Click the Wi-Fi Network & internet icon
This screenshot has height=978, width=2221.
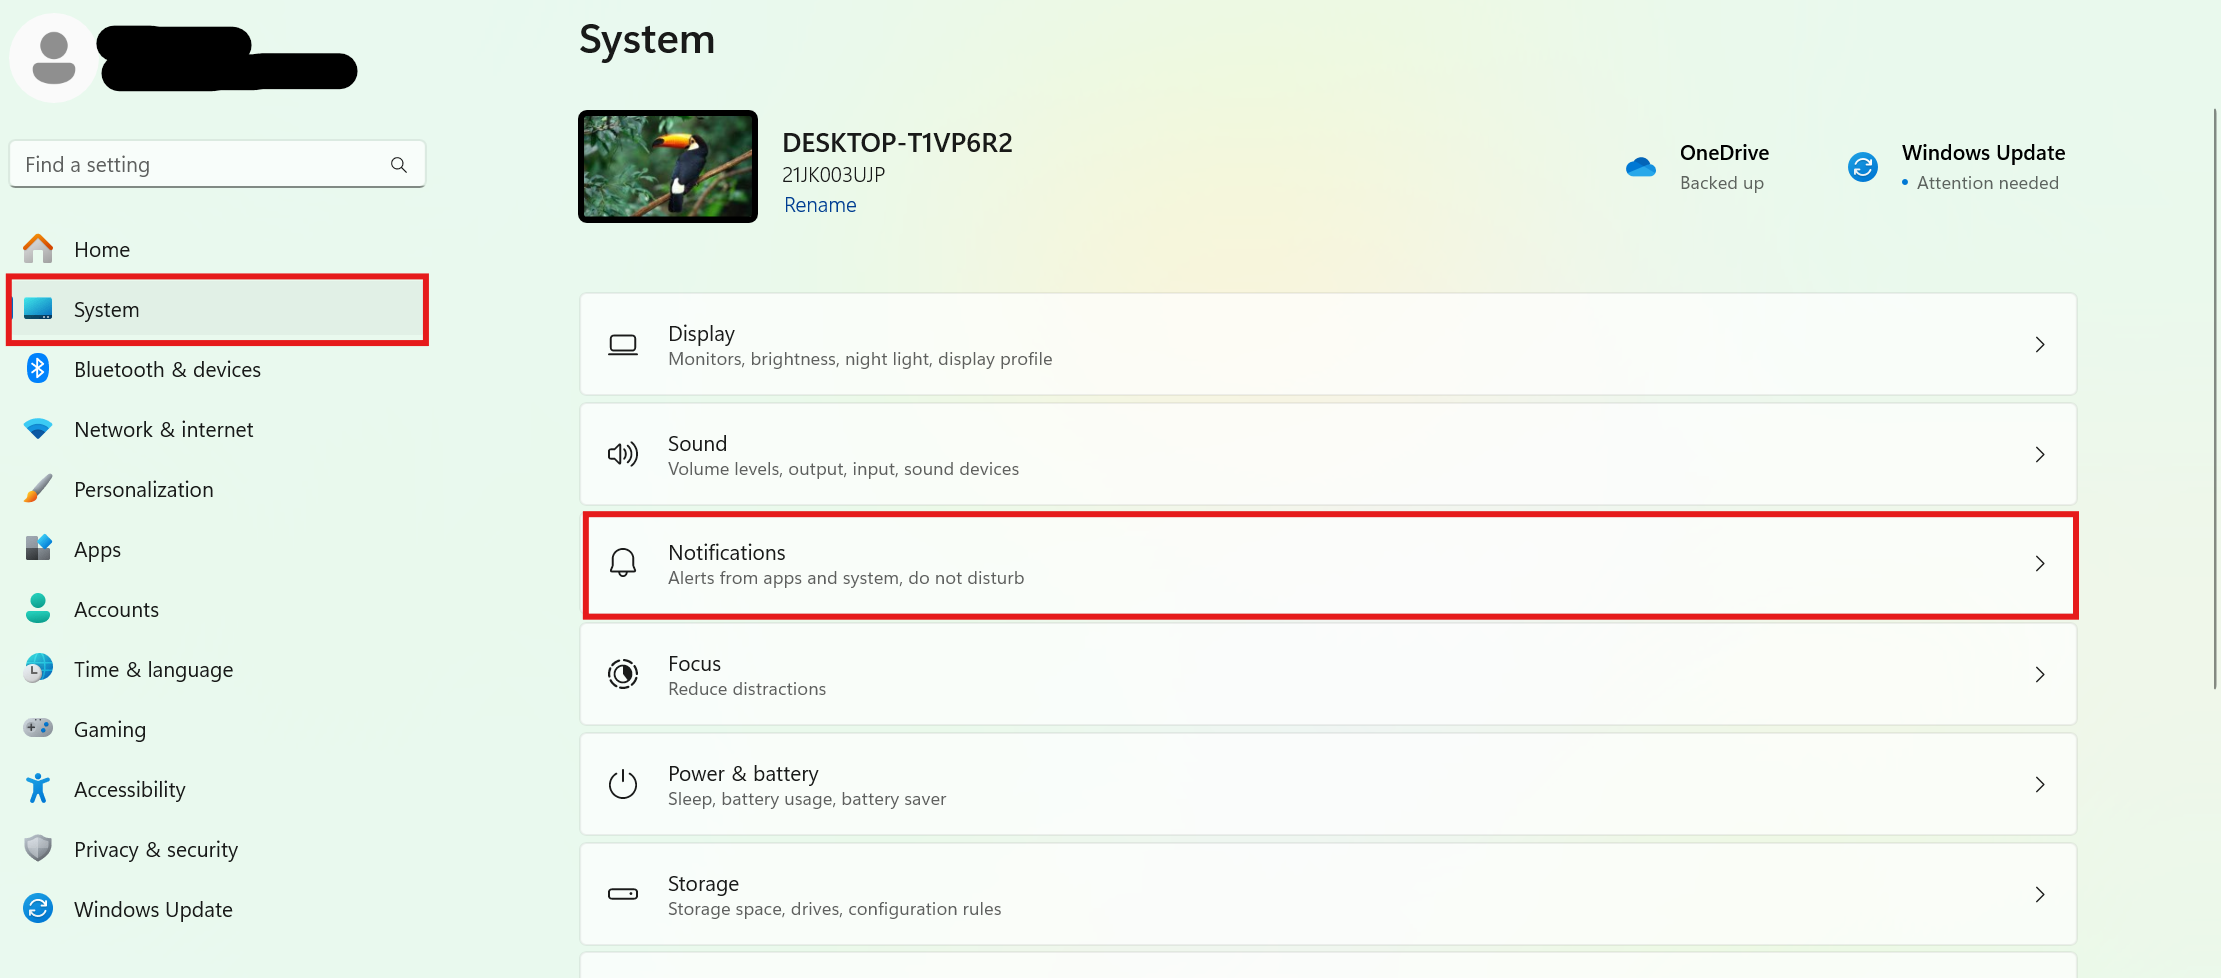(38, 429)
